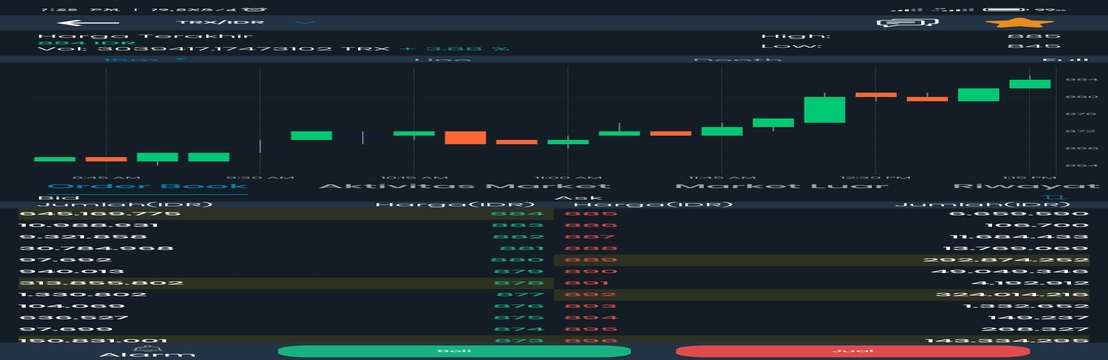Click the TRX/IDR pair title
Viewport: 1108px width, 360px height.
click(x=220, y=23)
